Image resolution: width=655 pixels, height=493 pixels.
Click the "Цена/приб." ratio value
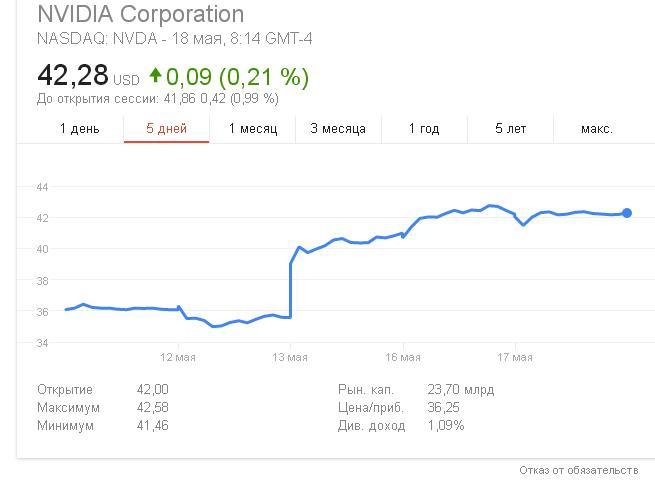coord(443,407)
